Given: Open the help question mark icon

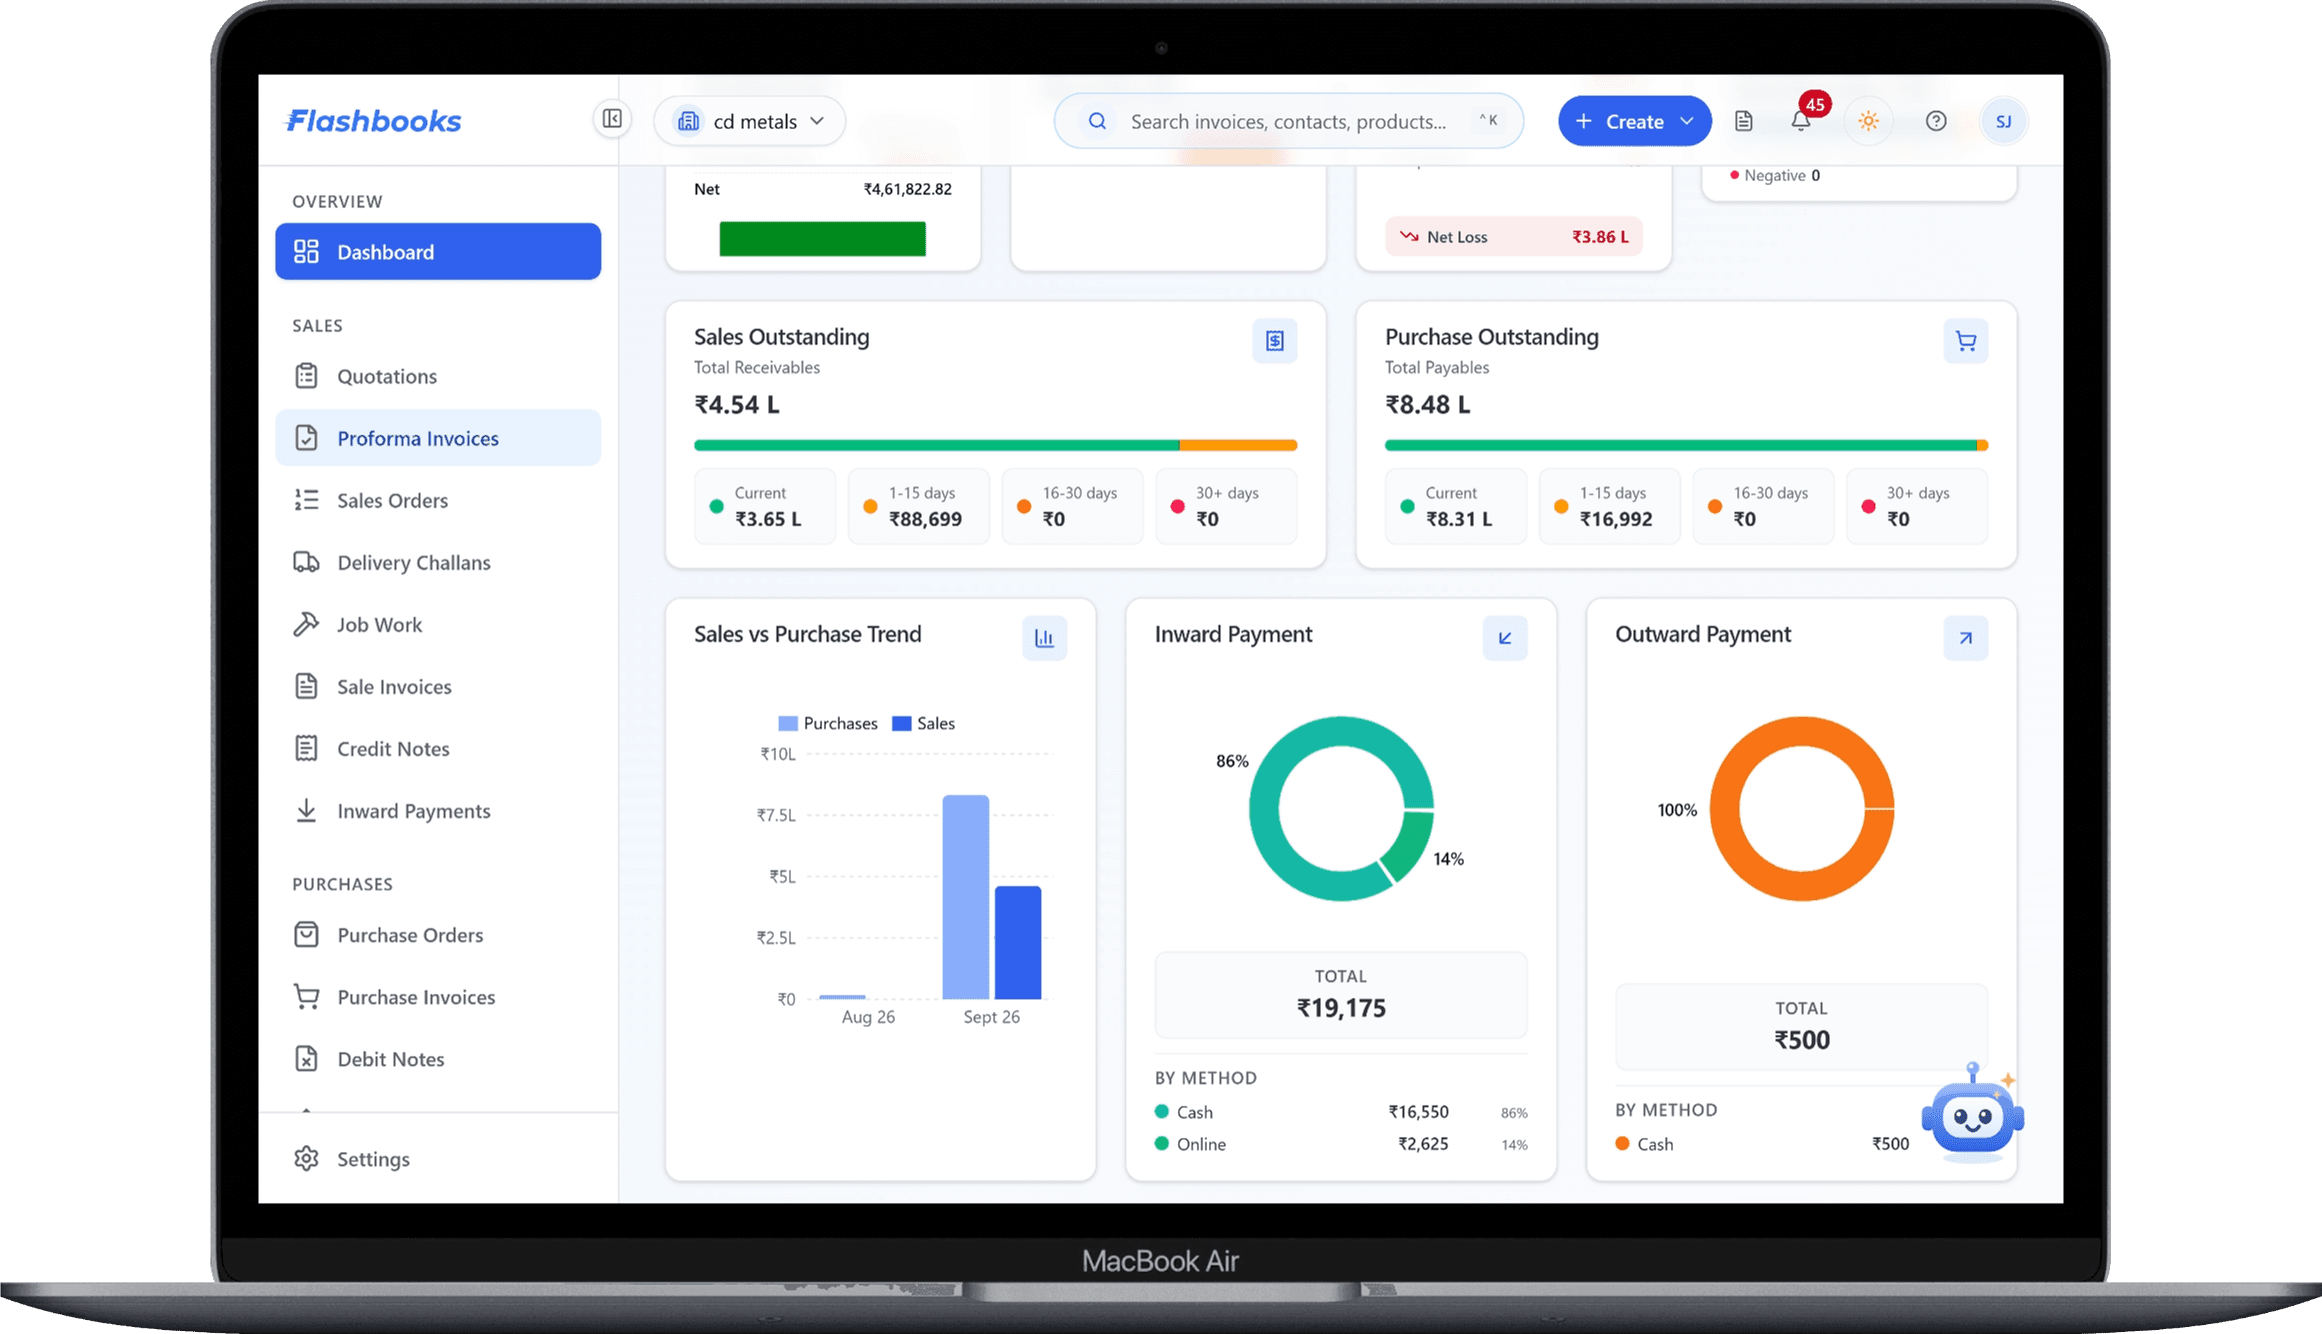Looking at the screenshot, I should (x=1936, y=121).
